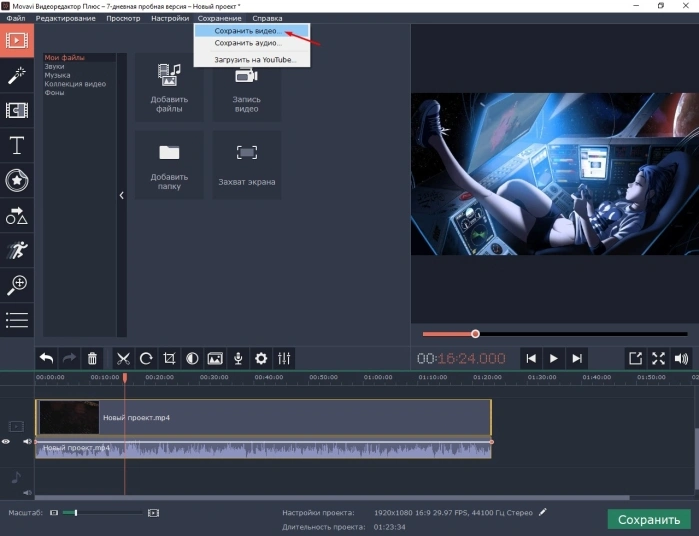Detach the player to separate window
This screenshot has width=699, height=536.
[x=635, y=358]
